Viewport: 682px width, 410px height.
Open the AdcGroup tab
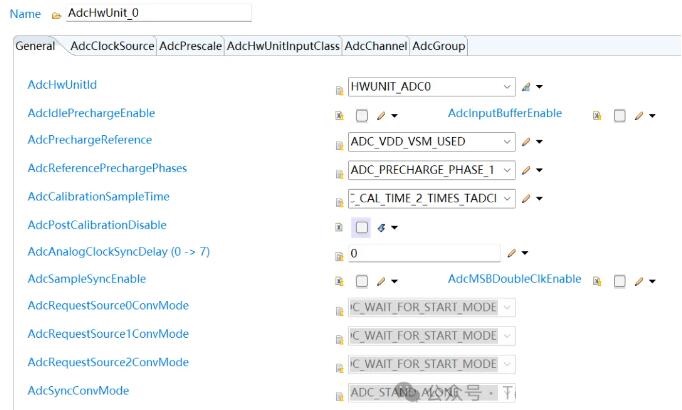[439, 46]
